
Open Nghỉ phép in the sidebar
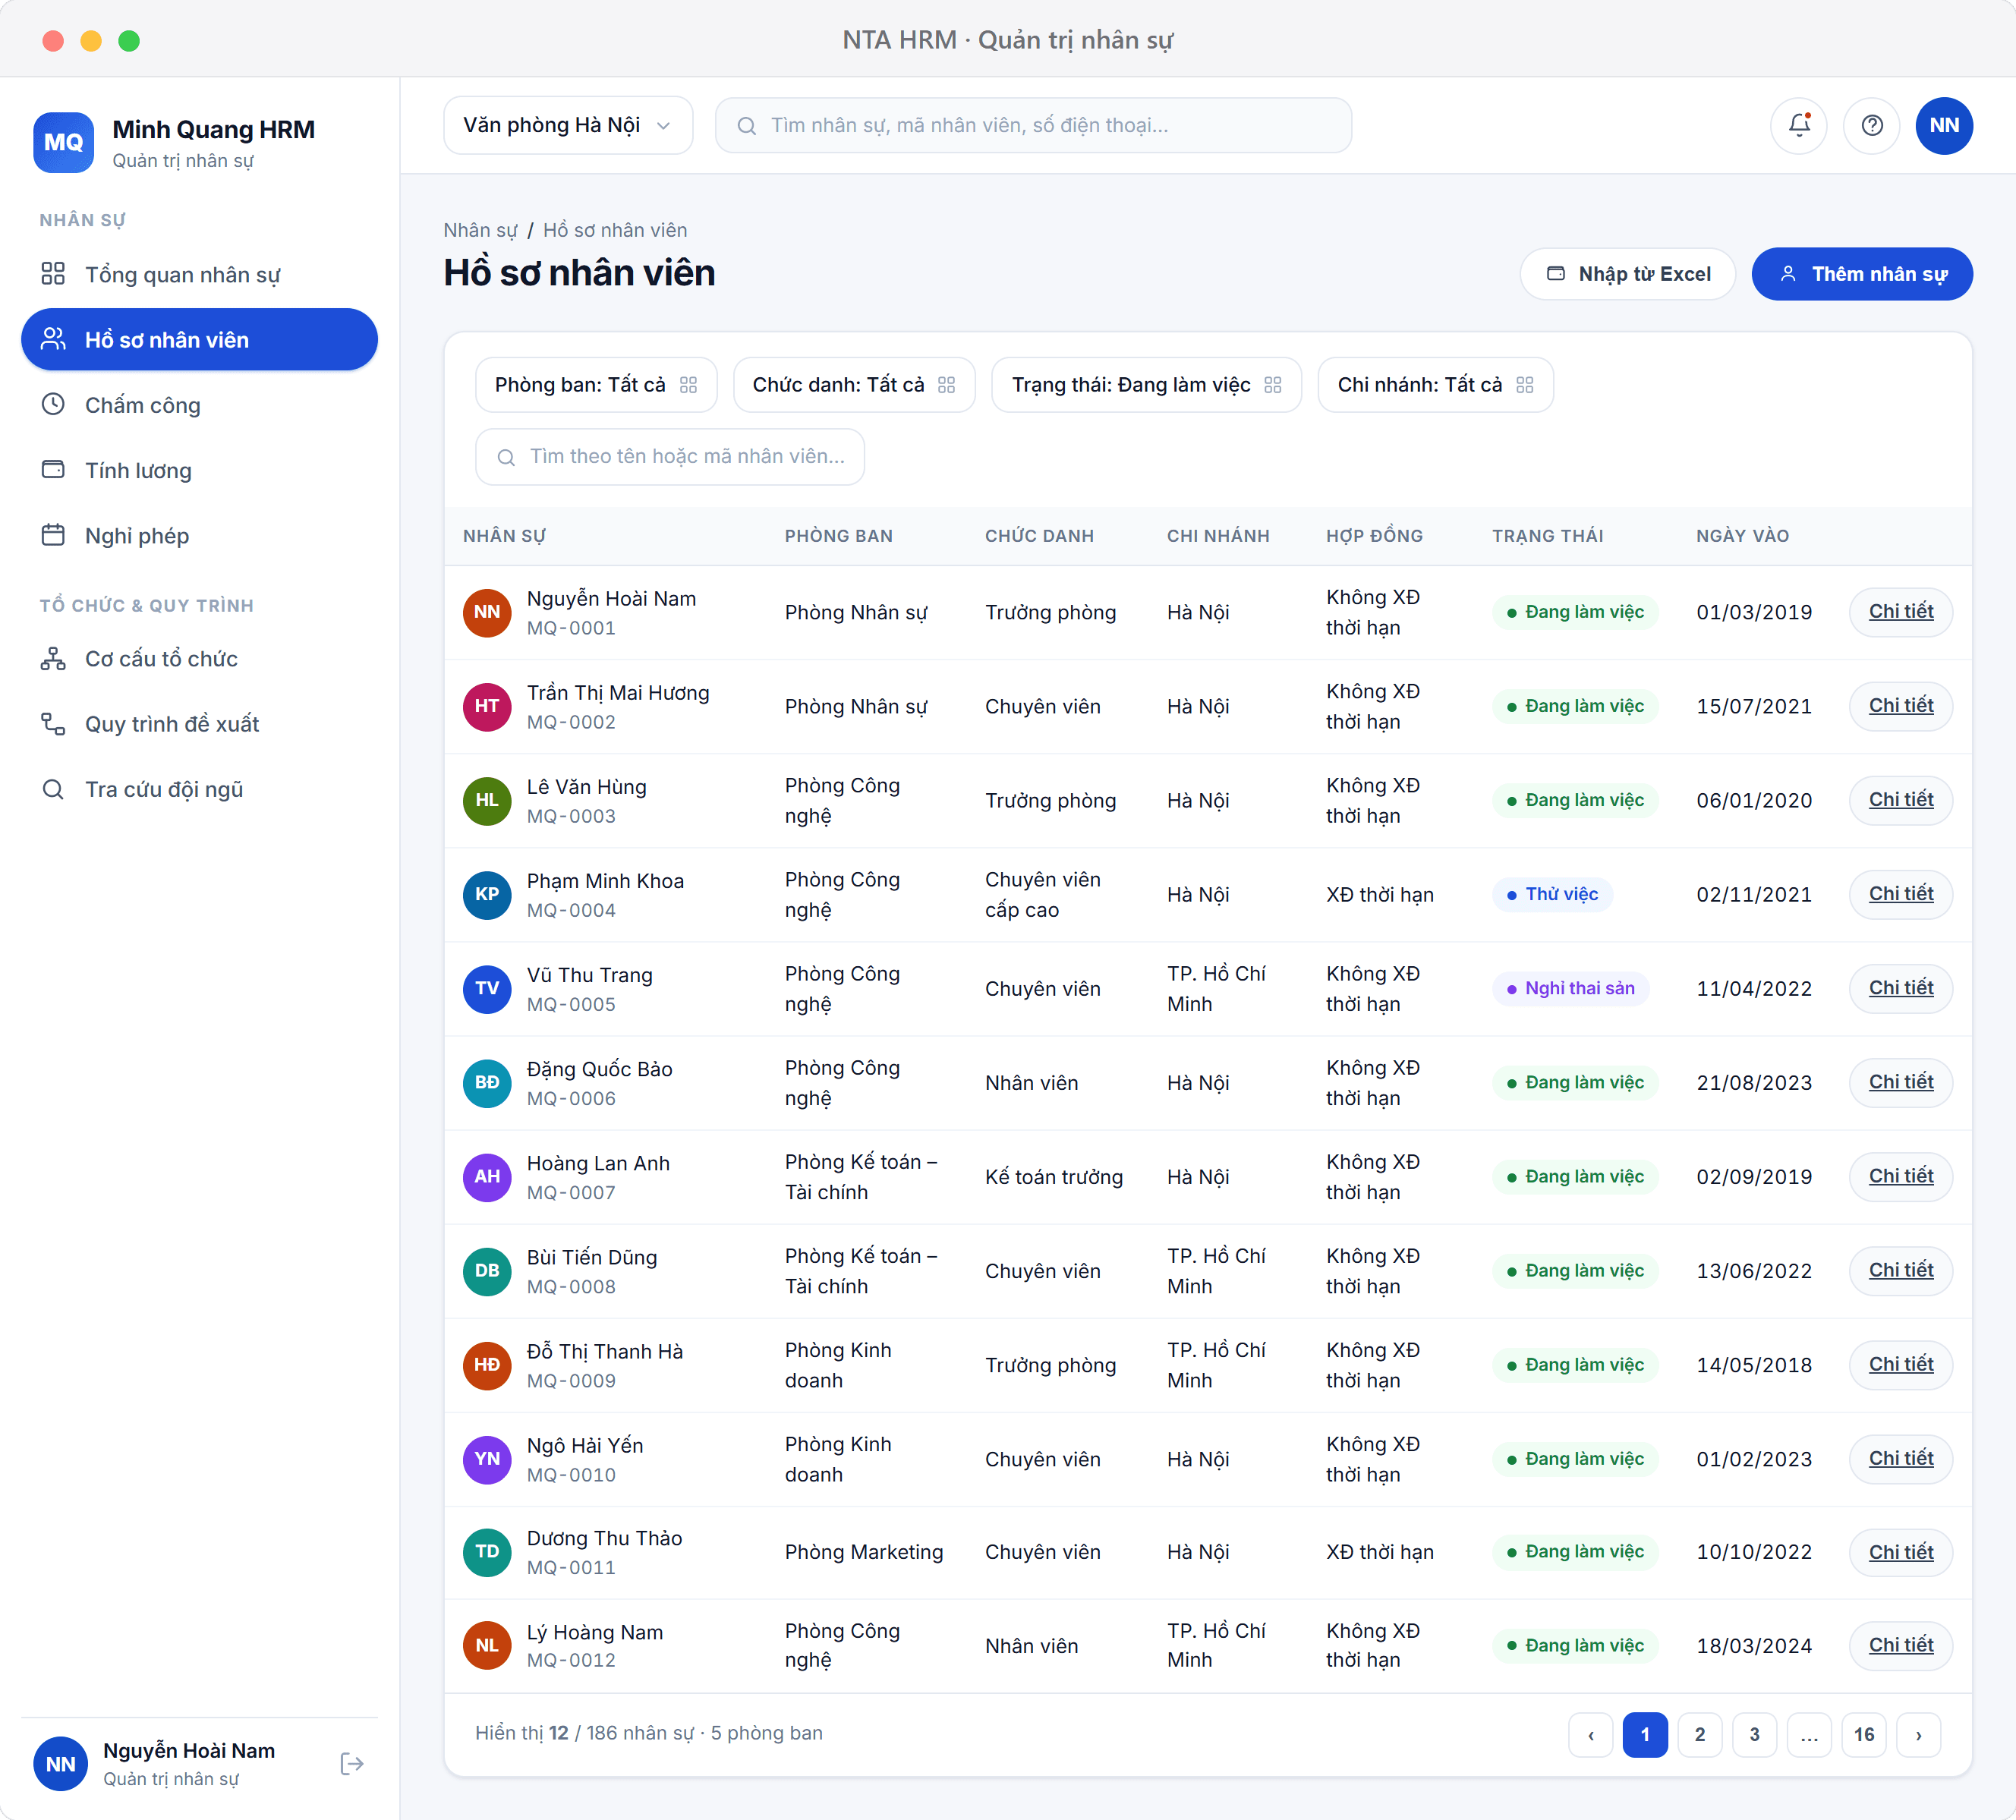pos(199,536)
